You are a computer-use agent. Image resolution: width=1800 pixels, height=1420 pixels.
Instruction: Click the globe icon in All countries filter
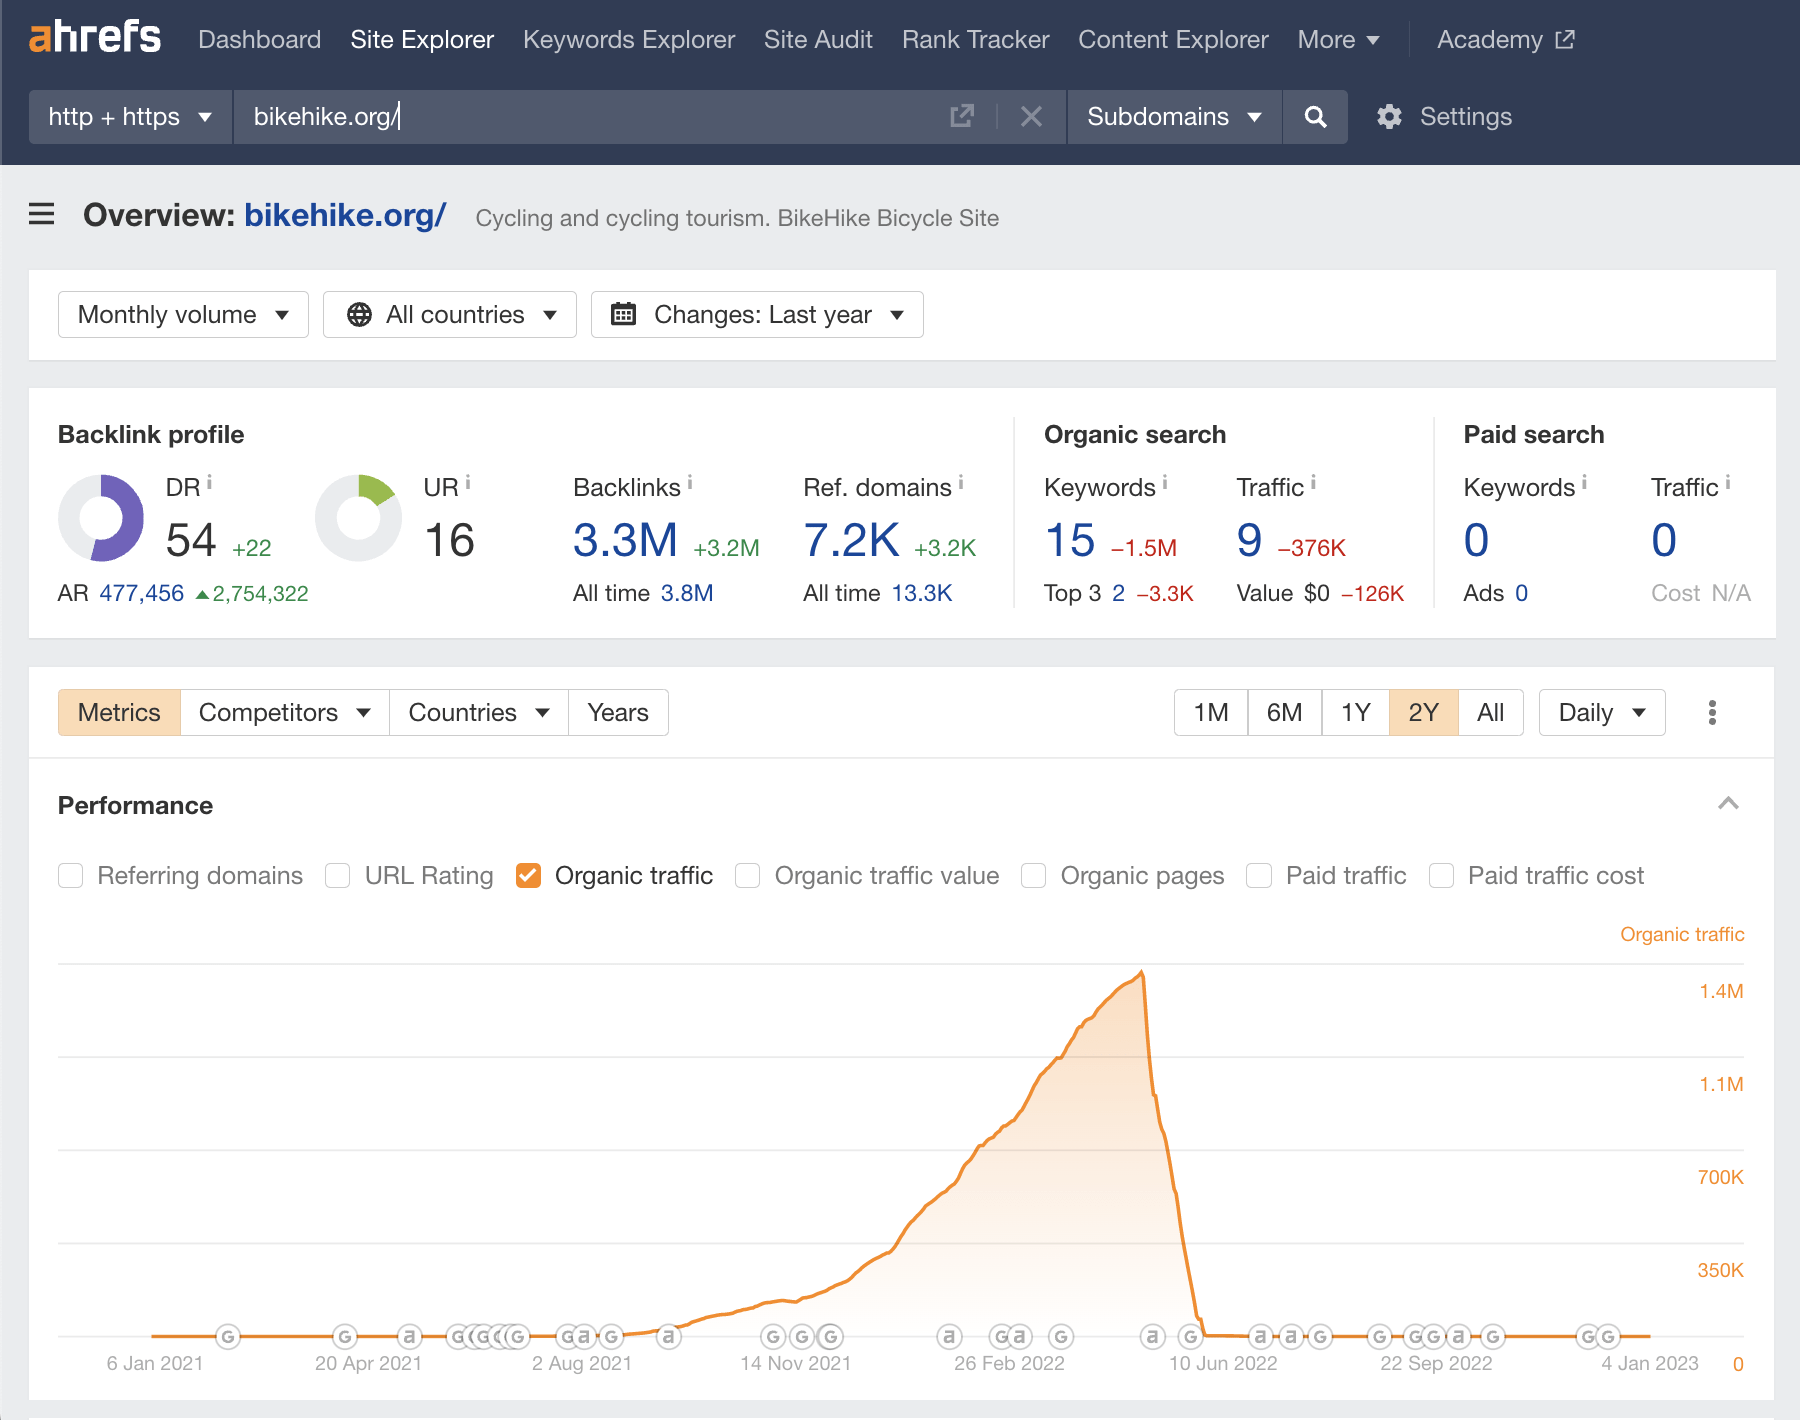pyautogui.click(x=359, y=314)
